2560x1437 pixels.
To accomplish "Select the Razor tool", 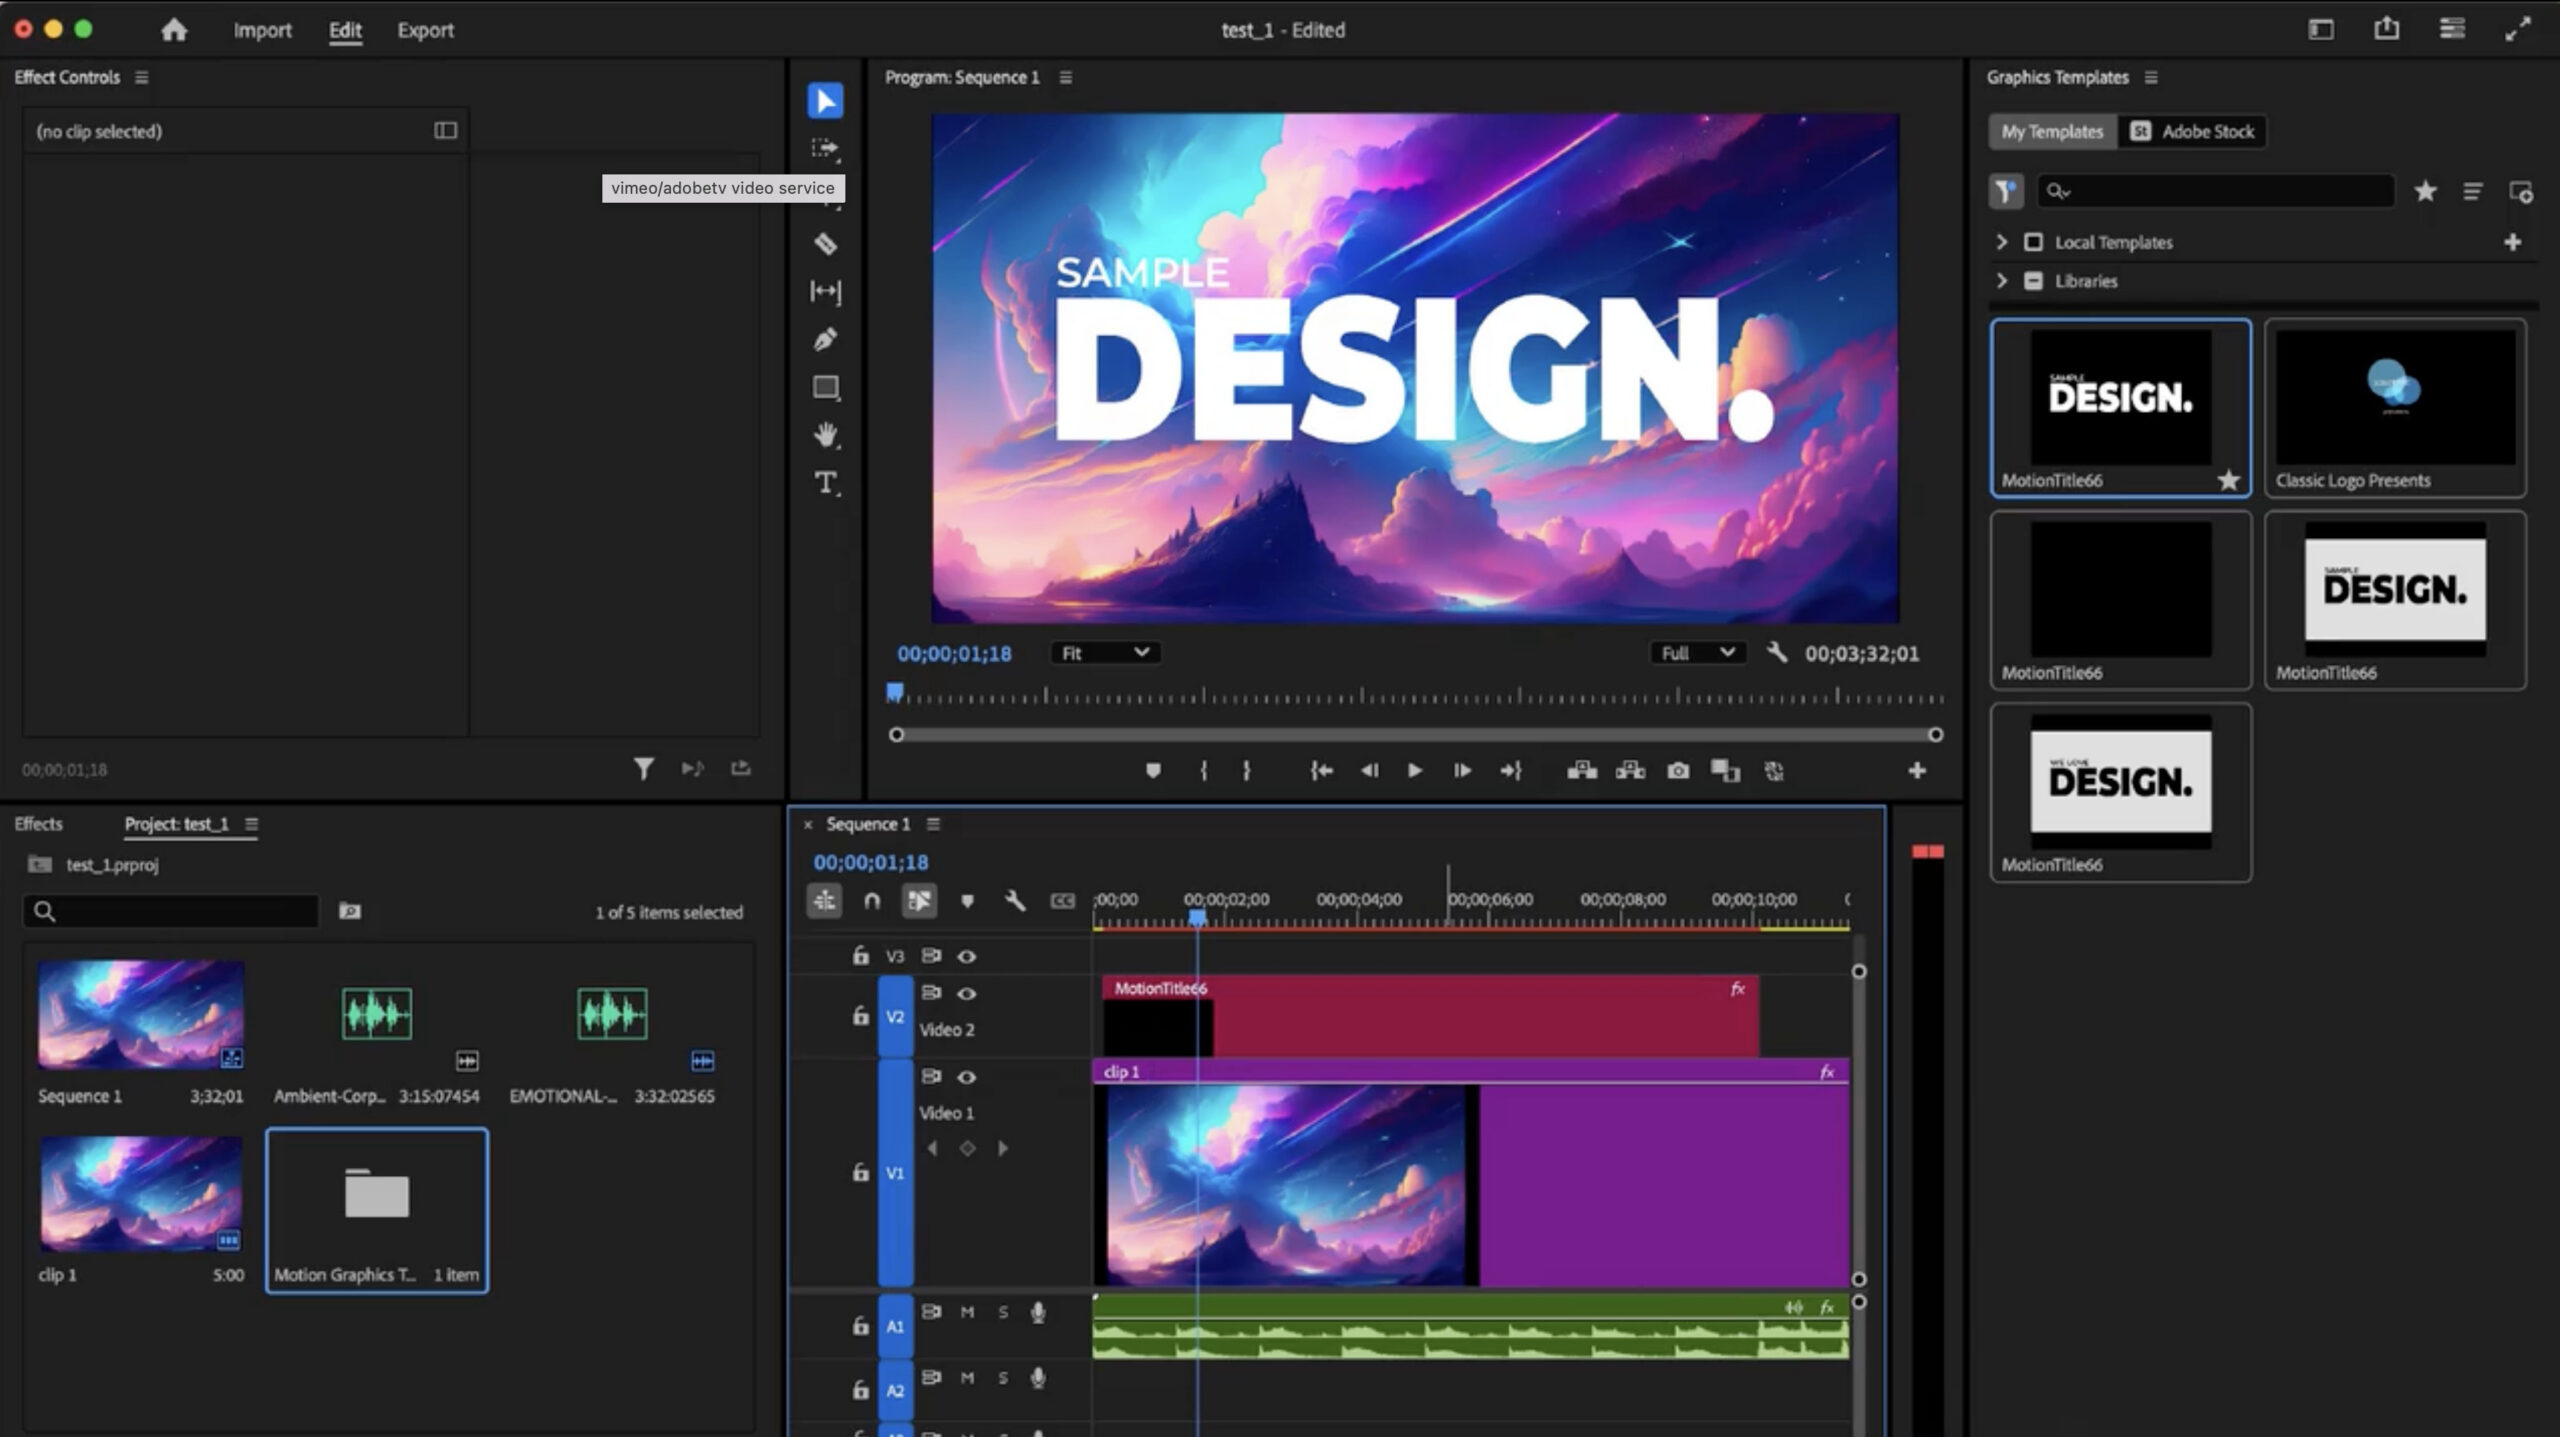I will [x=825, y=244].
